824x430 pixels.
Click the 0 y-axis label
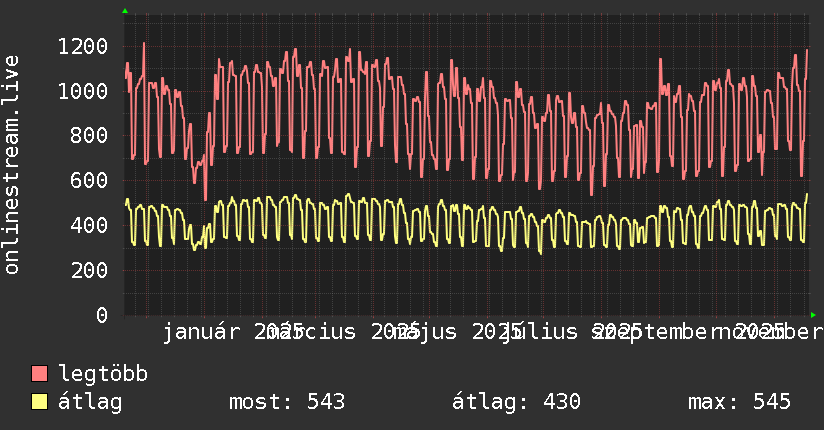tap(102, 315)
